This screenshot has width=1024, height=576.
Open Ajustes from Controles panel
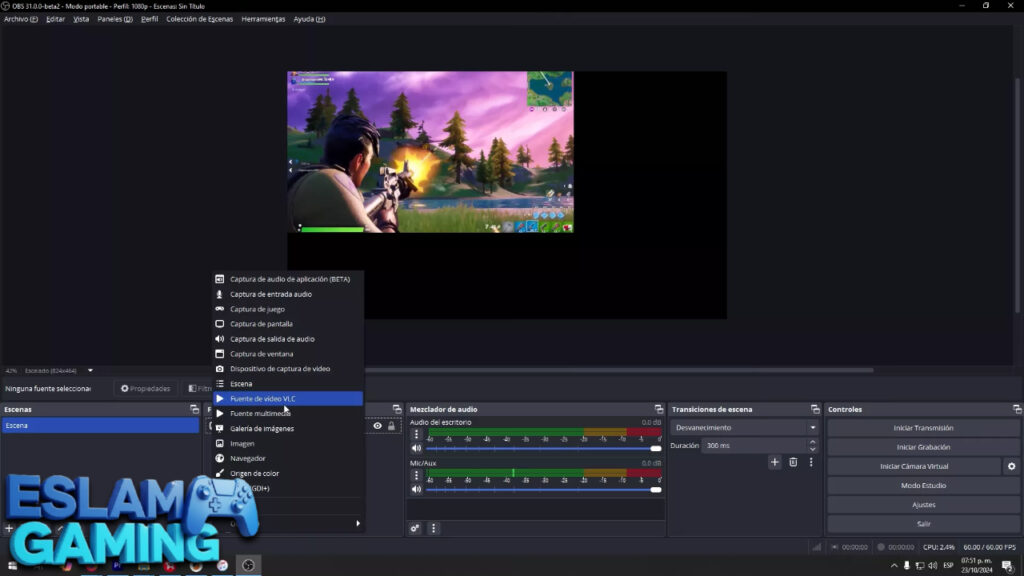coord(923,505)
